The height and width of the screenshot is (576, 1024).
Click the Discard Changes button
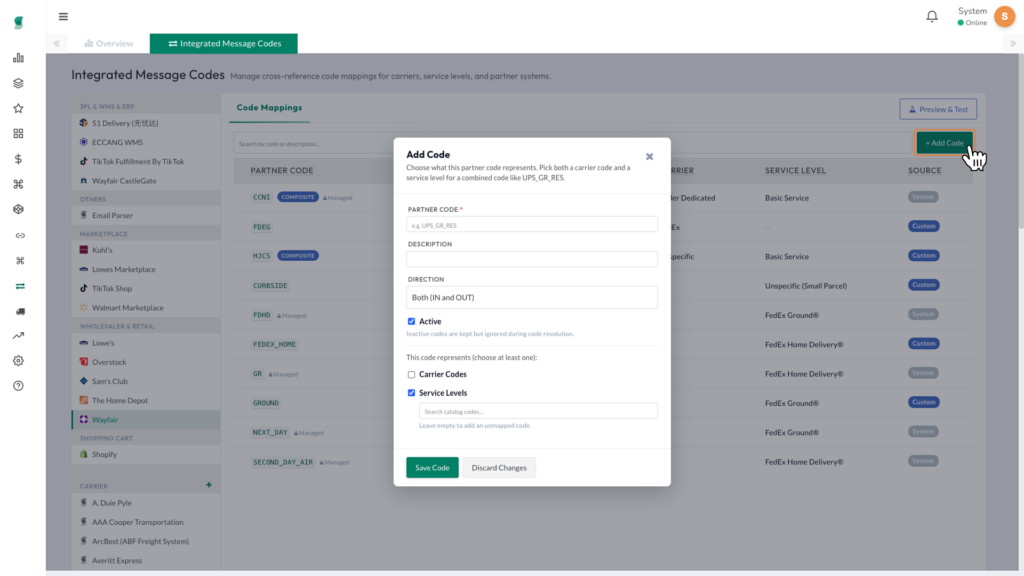click(499, 468)
